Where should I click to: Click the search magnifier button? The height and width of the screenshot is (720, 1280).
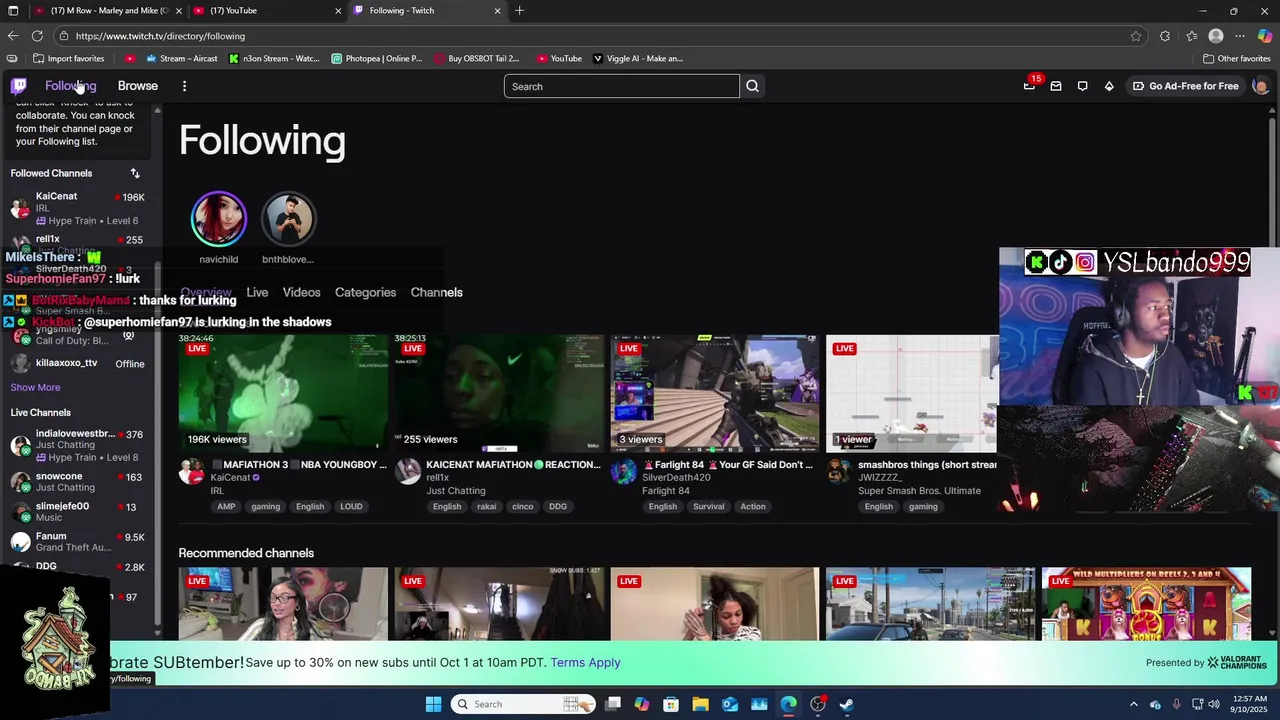752,86
